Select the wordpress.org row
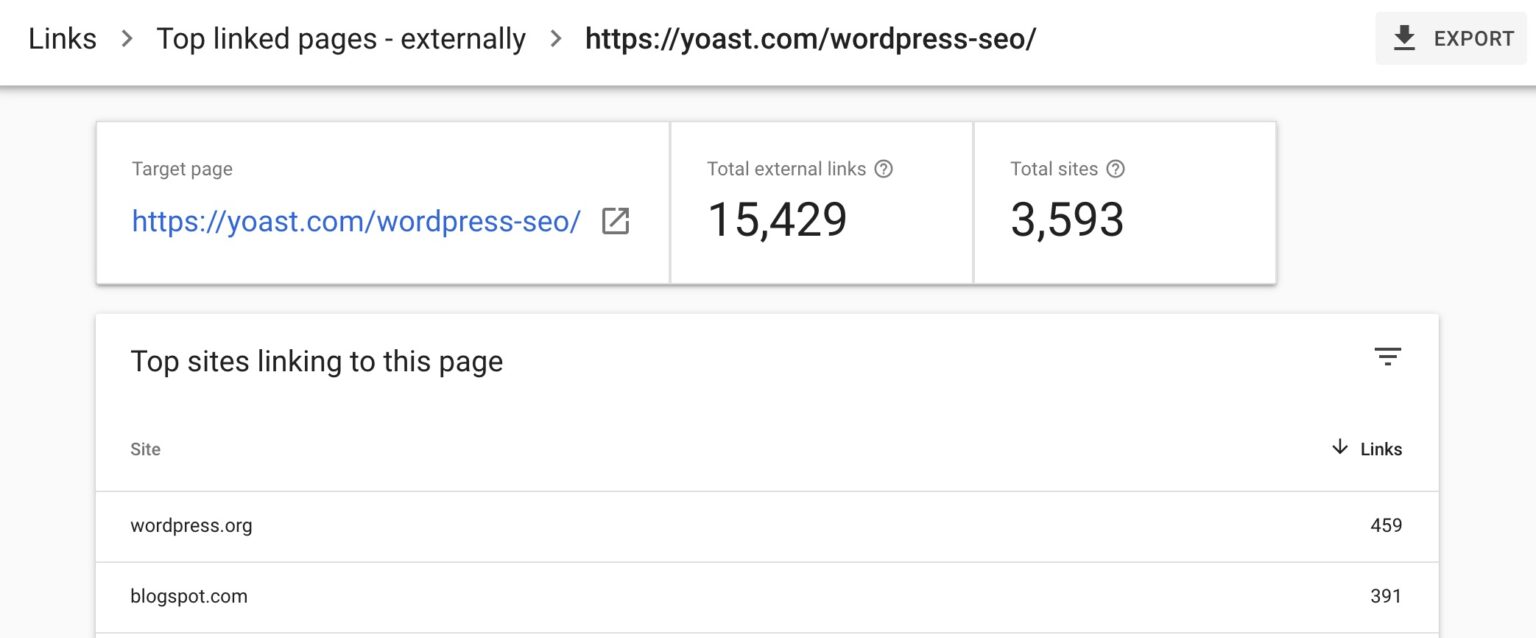Viewport: 1536px width, 638px height. pyautogui.click(x=767, y=526)
